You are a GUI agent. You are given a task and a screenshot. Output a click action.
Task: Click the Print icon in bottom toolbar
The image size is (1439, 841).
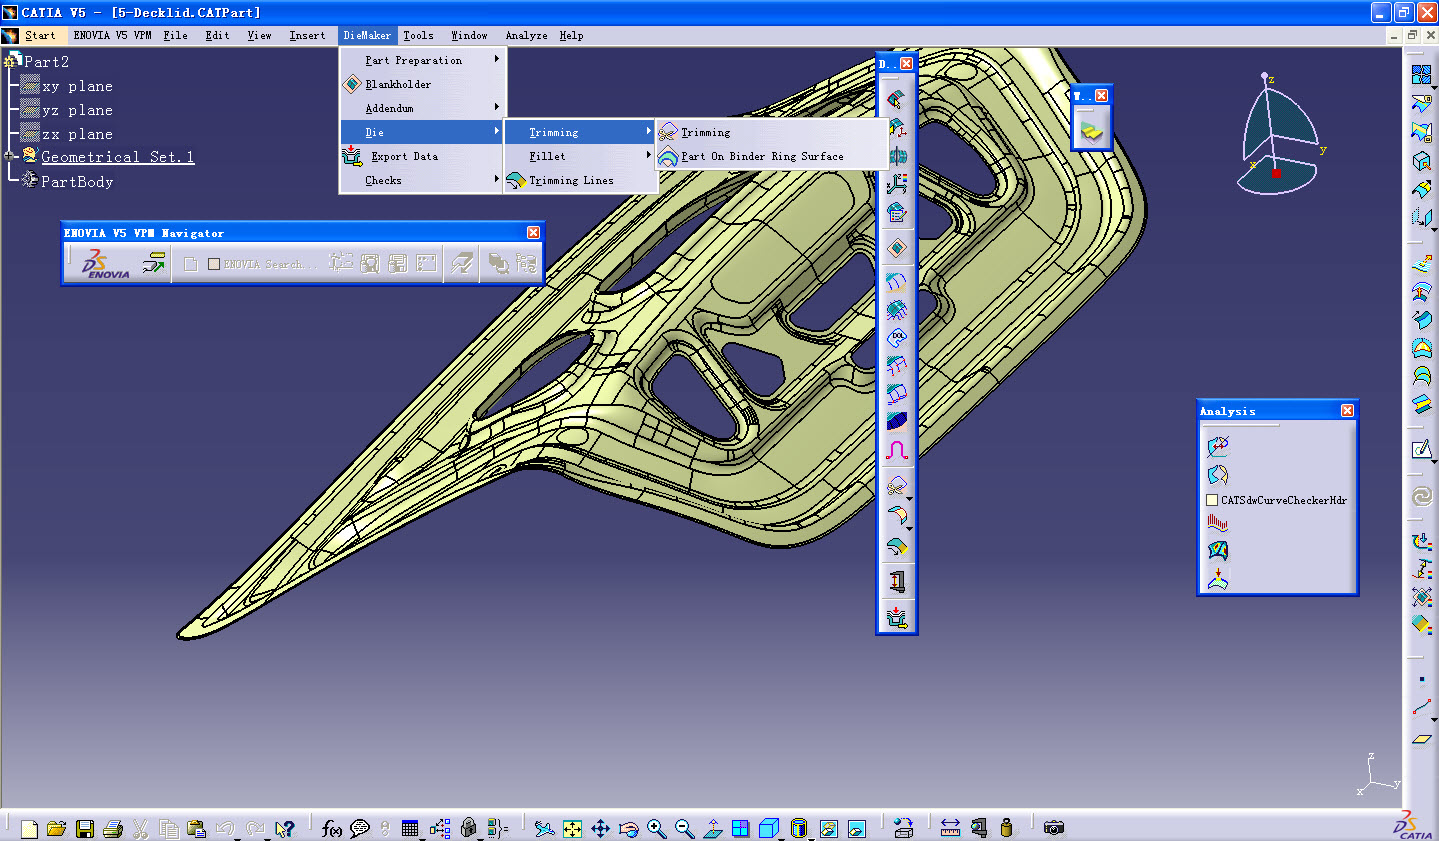coord(112,828)
